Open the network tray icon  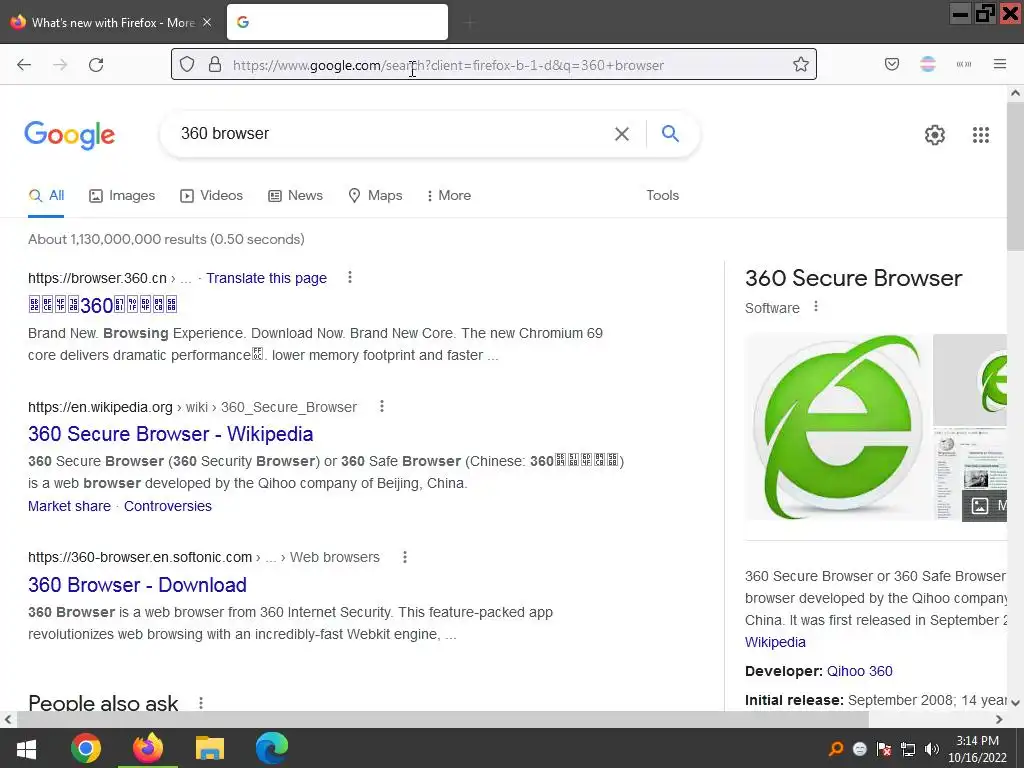point(908,749)
